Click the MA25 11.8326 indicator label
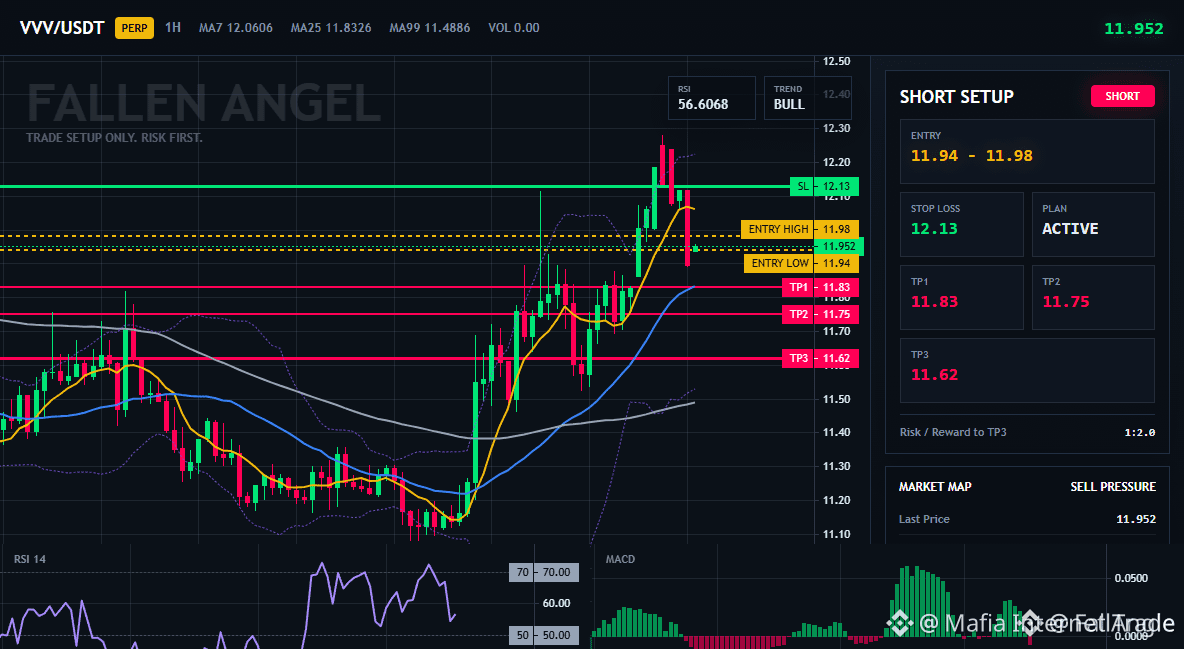1184x649 pixels. click(x=331, y=28)
